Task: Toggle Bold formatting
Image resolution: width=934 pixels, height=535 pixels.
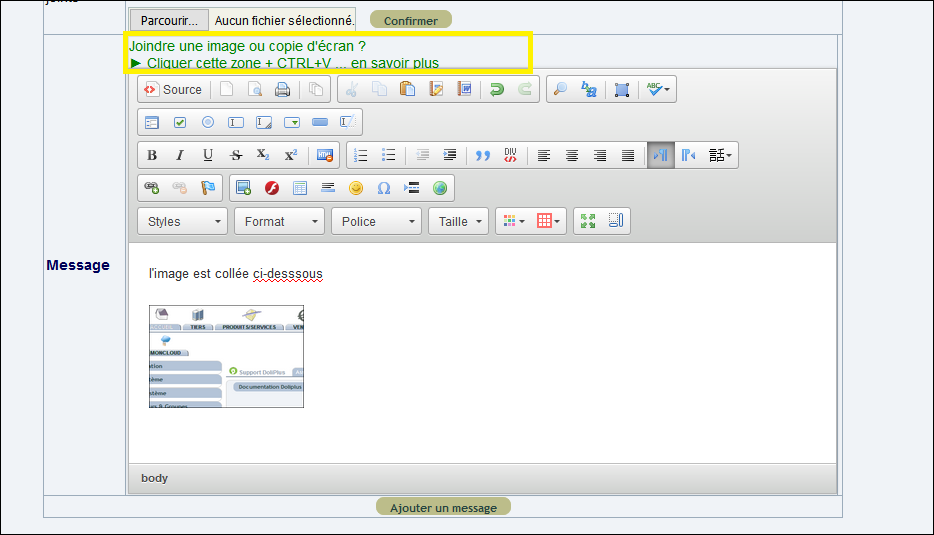Action: coord(152,155)
